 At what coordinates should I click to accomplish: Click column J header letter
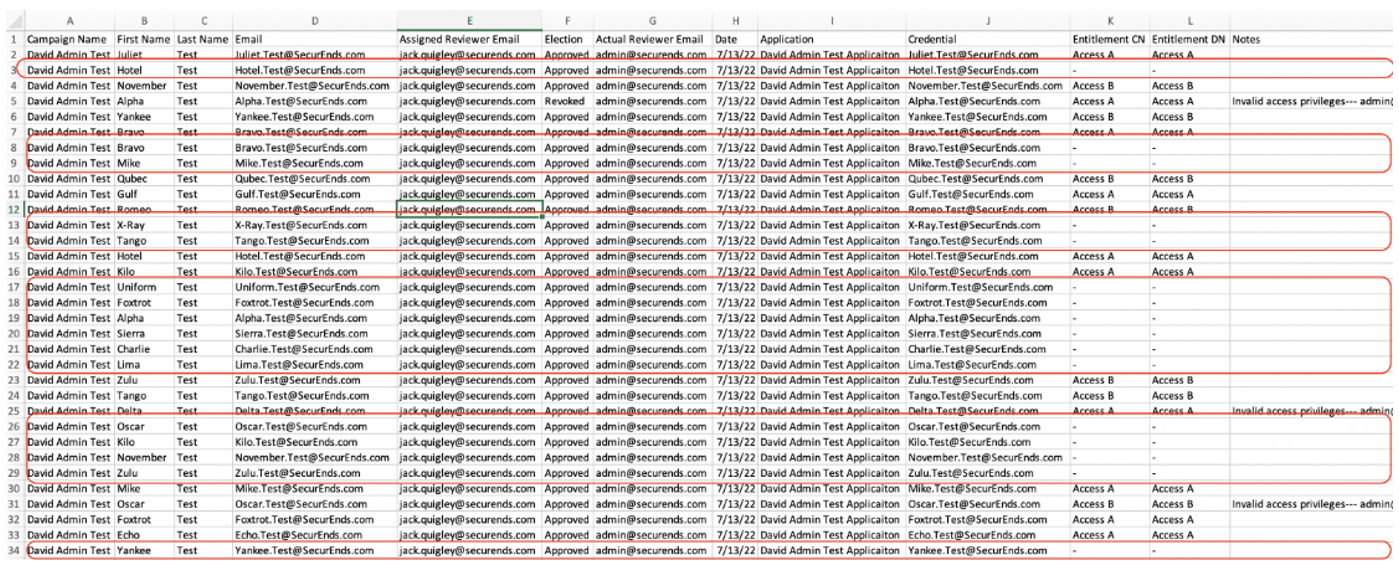[986, 21]
